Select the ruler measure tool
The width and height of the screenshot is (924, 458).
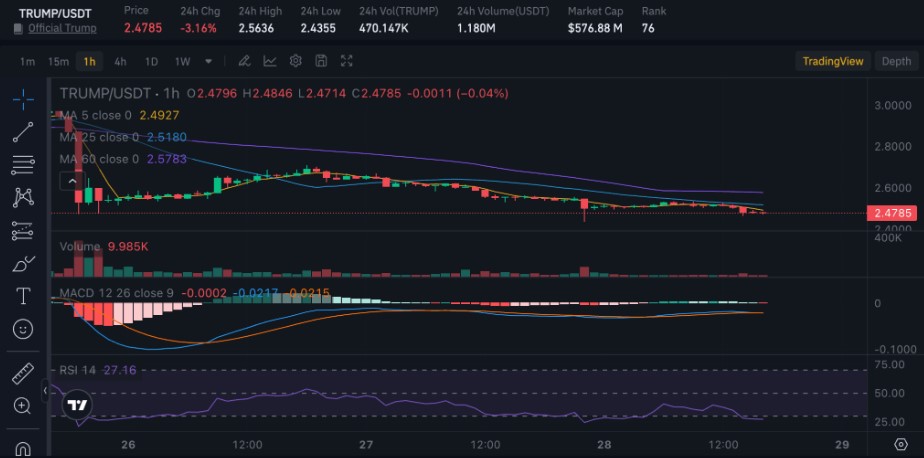(23, 374)
